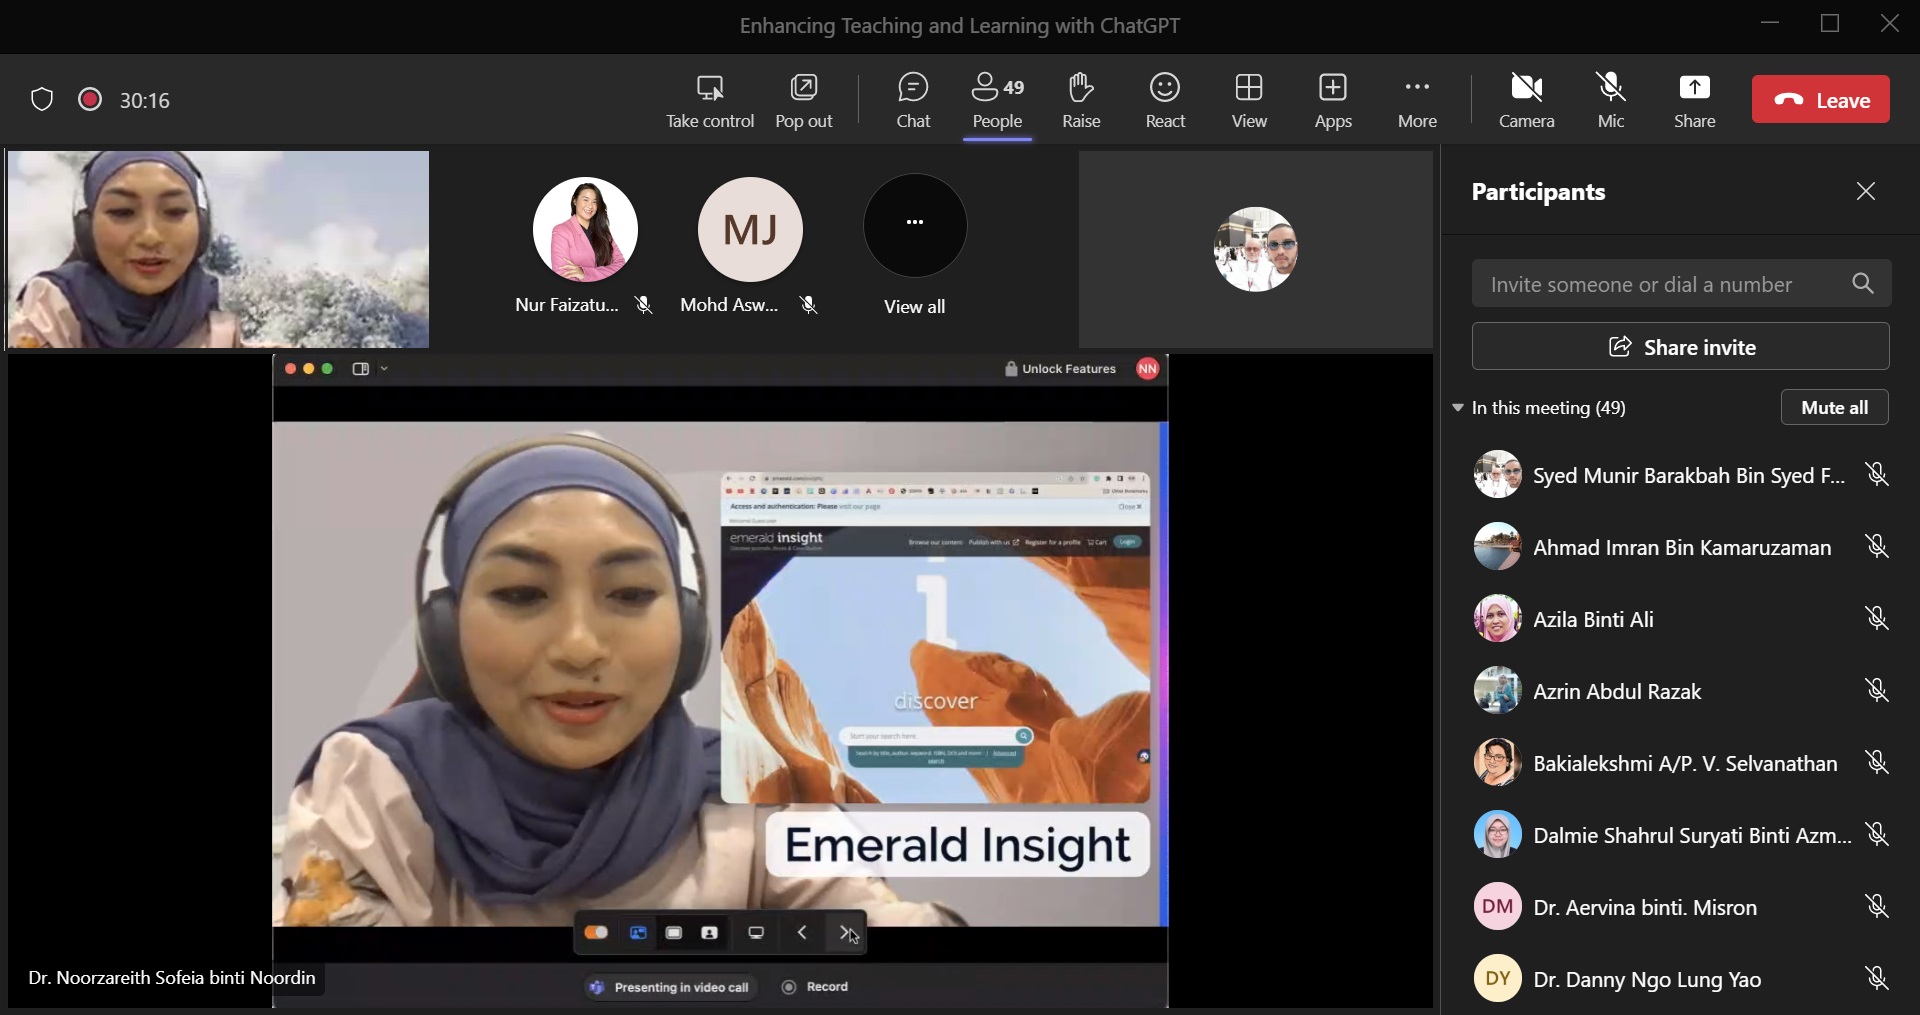Select the picture-in-picture layout icon
The width and height of the screenshot is (1920, 1015).
click(638, 933)
